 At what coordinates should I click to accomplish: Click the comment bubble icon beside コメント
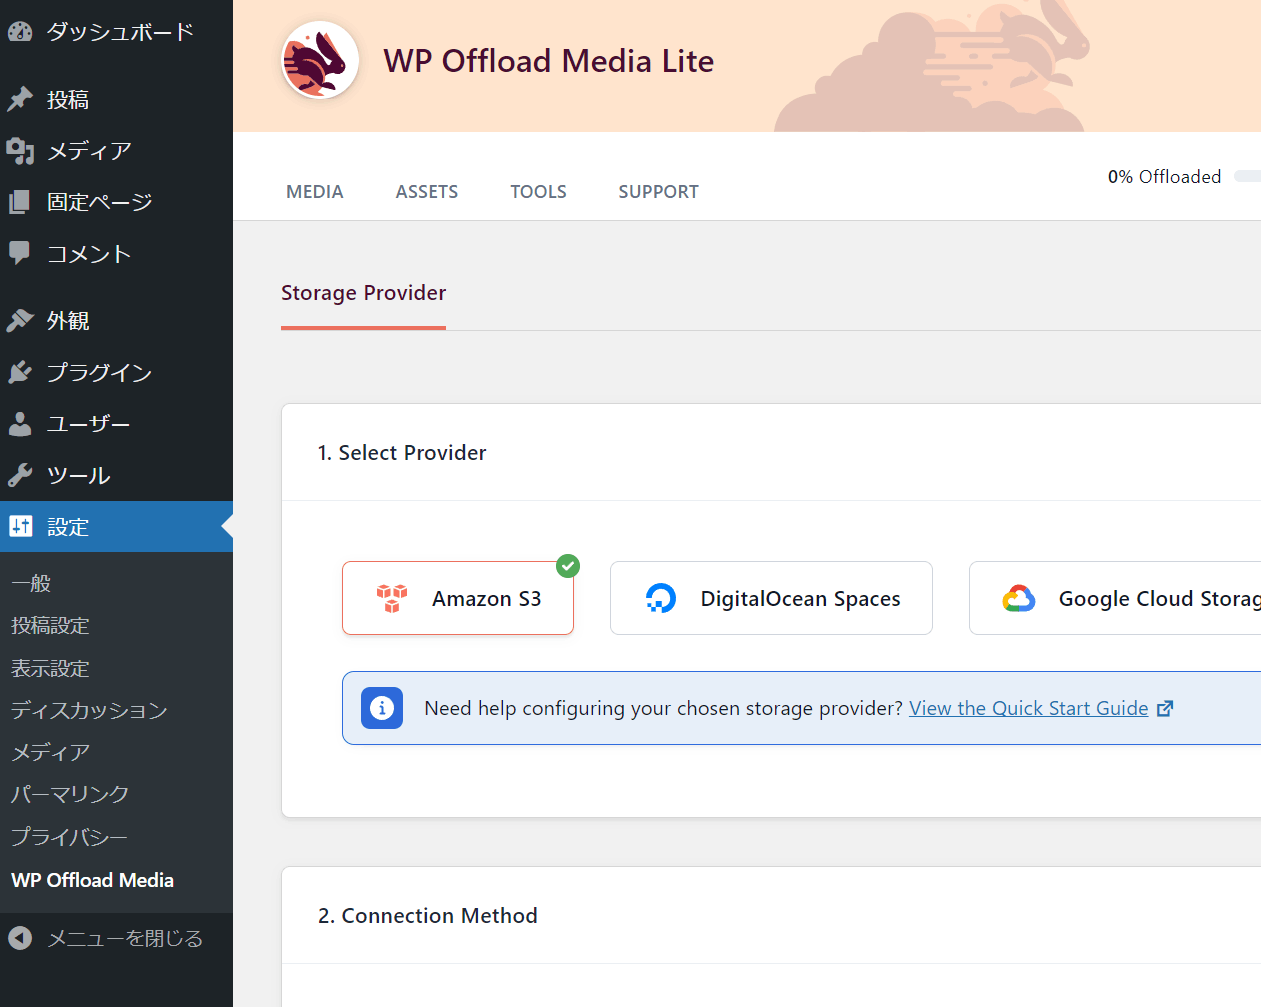[20, 253]
